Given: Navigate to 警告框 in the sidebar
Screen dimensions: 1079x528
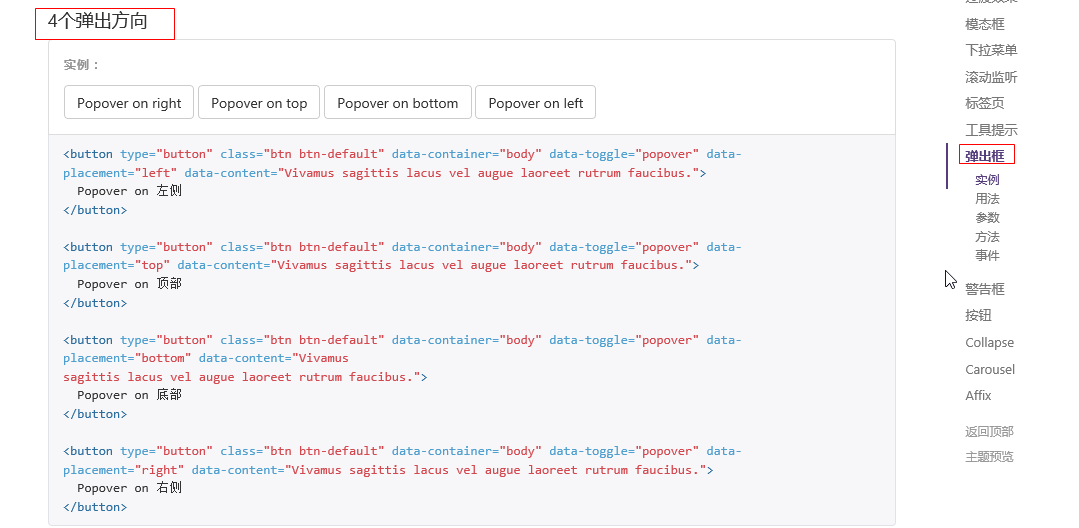Looking at the screenshot, I should (984, 289).
